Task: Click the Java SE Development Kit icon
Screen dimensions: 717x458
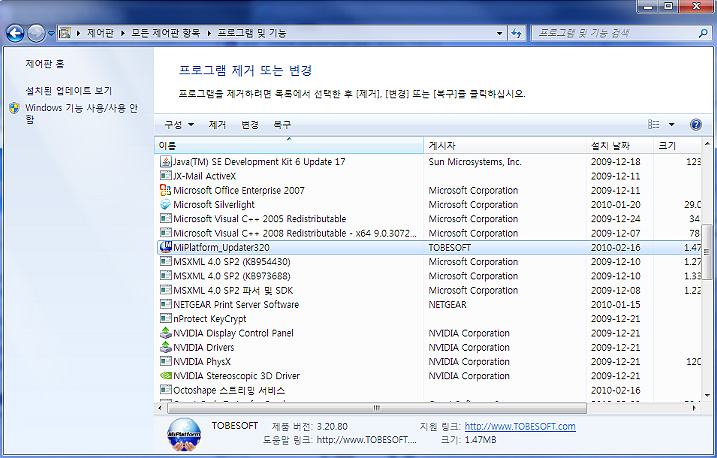Action: (166, 161)
